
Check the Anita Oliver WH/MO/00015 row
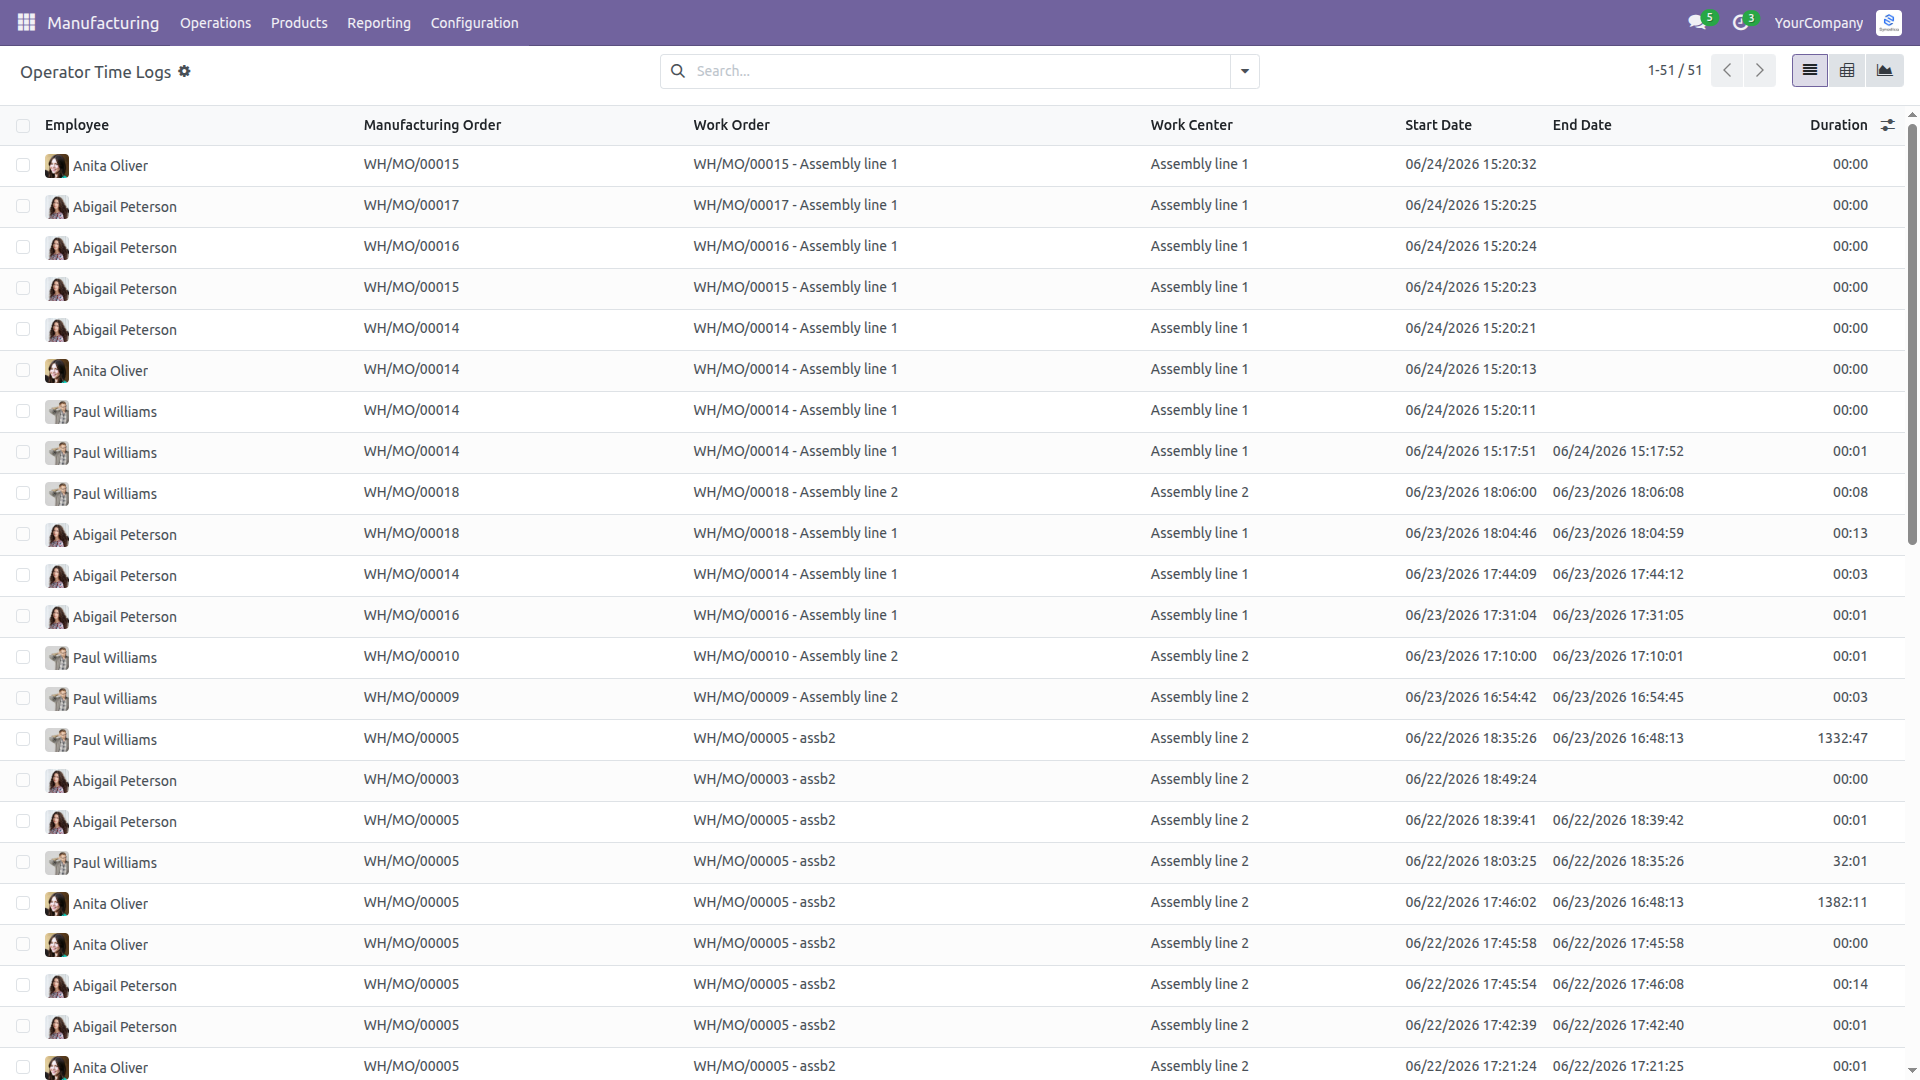[23, 165]
